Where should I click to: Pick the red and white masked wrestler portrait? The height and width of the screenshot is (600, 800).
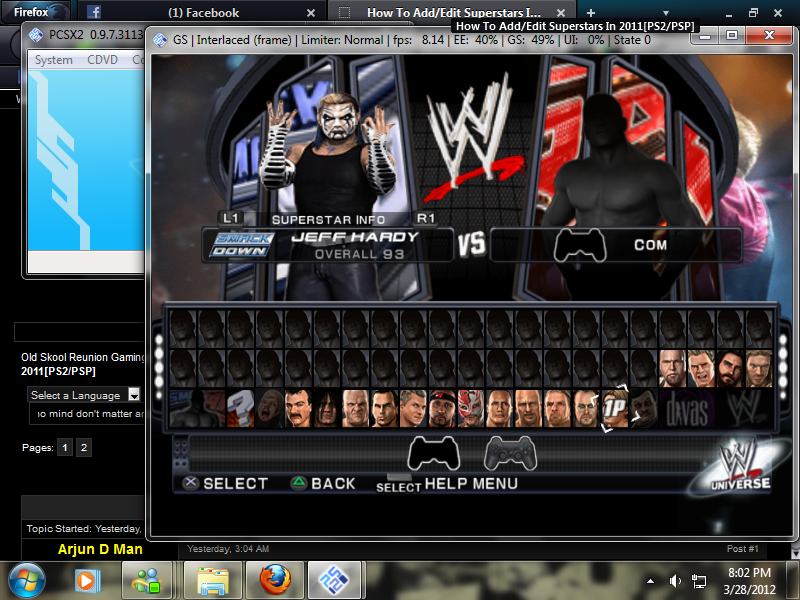click(470, 408)
